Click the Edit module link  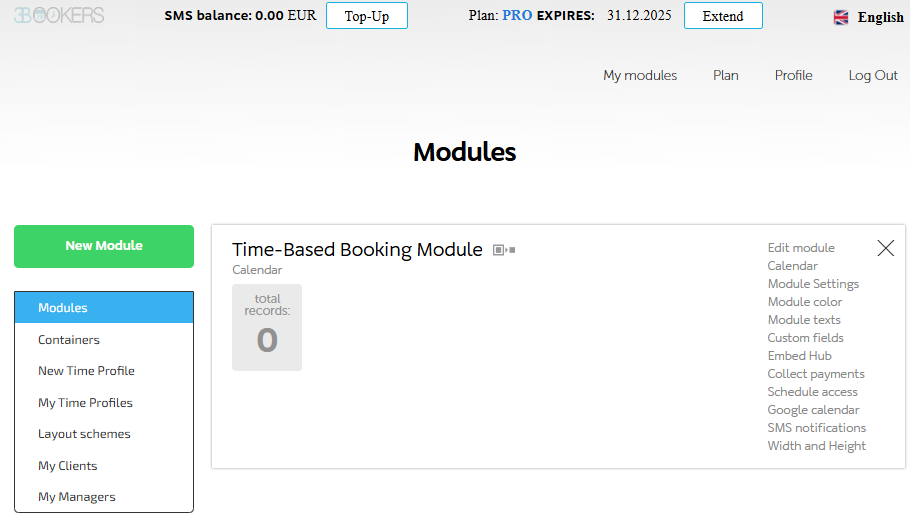point(801,248)
